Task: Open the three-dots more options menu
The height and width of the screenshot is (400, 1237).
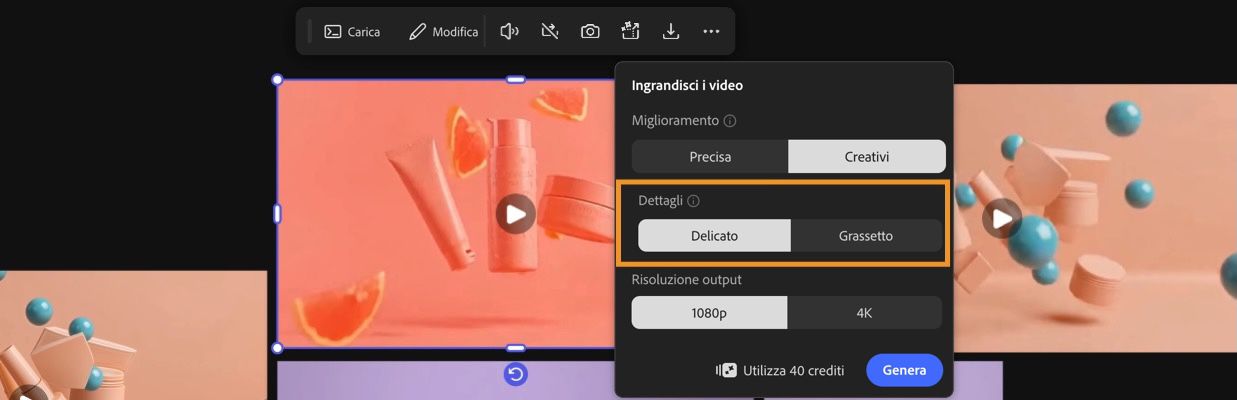Action: tap(711, 32)
